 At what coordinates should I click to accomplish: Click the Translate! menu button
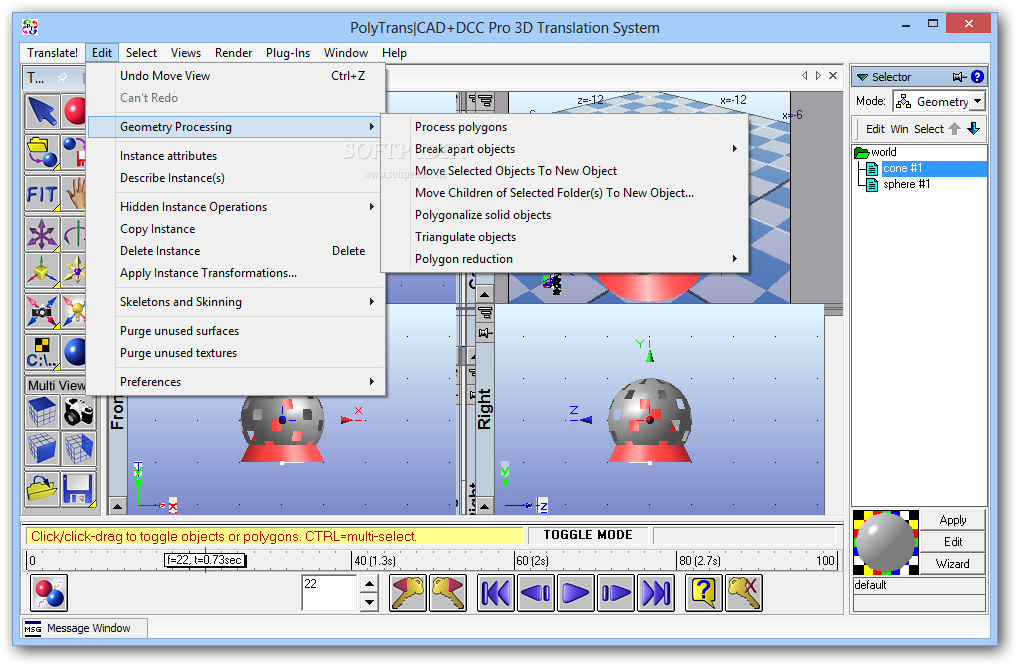[53, 53]
